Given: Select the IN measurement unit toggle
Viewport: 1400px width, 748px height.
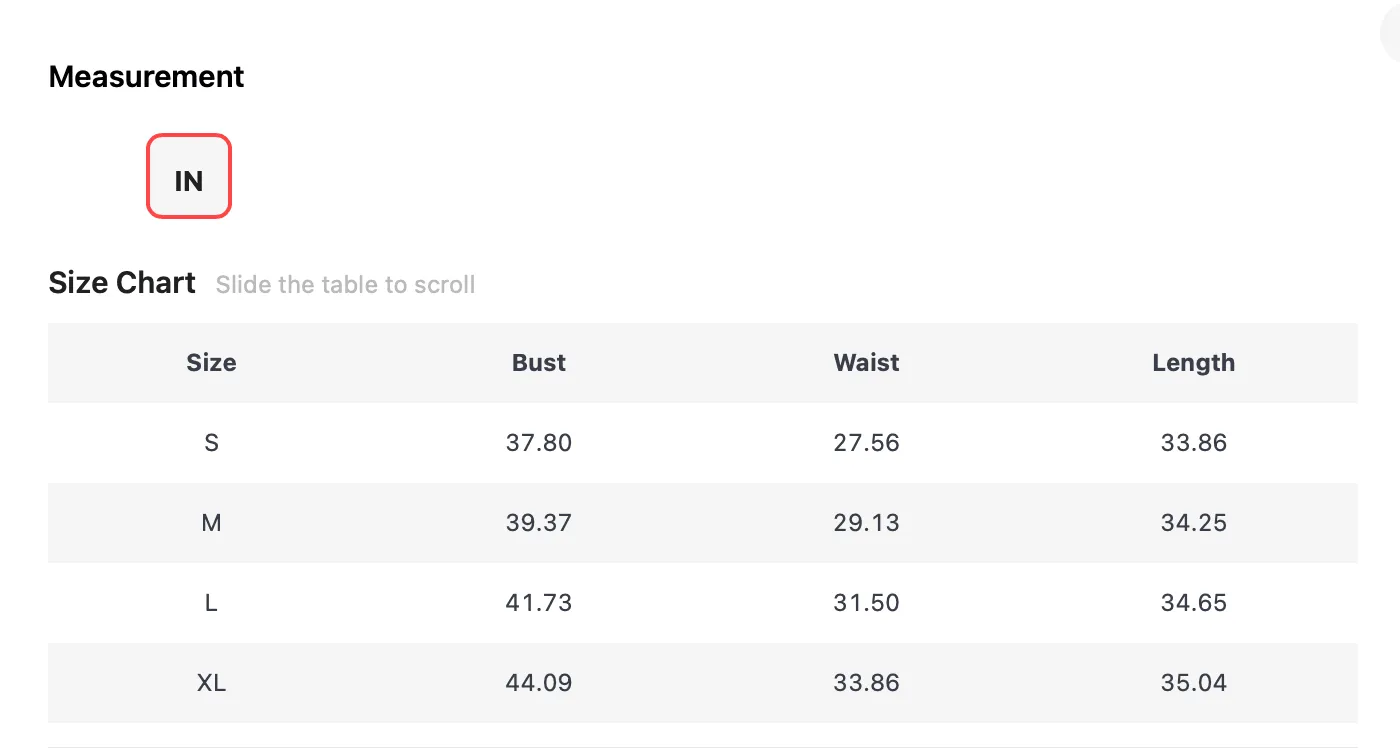Looking at the screenshot, I should coord(189,176).
